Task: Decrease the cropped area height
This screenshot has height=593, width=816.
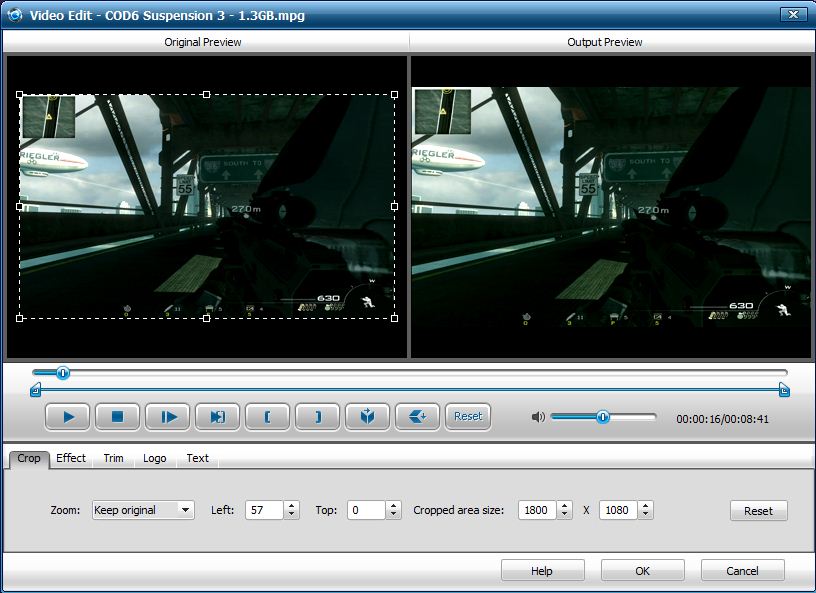Action: pos(646,514)
